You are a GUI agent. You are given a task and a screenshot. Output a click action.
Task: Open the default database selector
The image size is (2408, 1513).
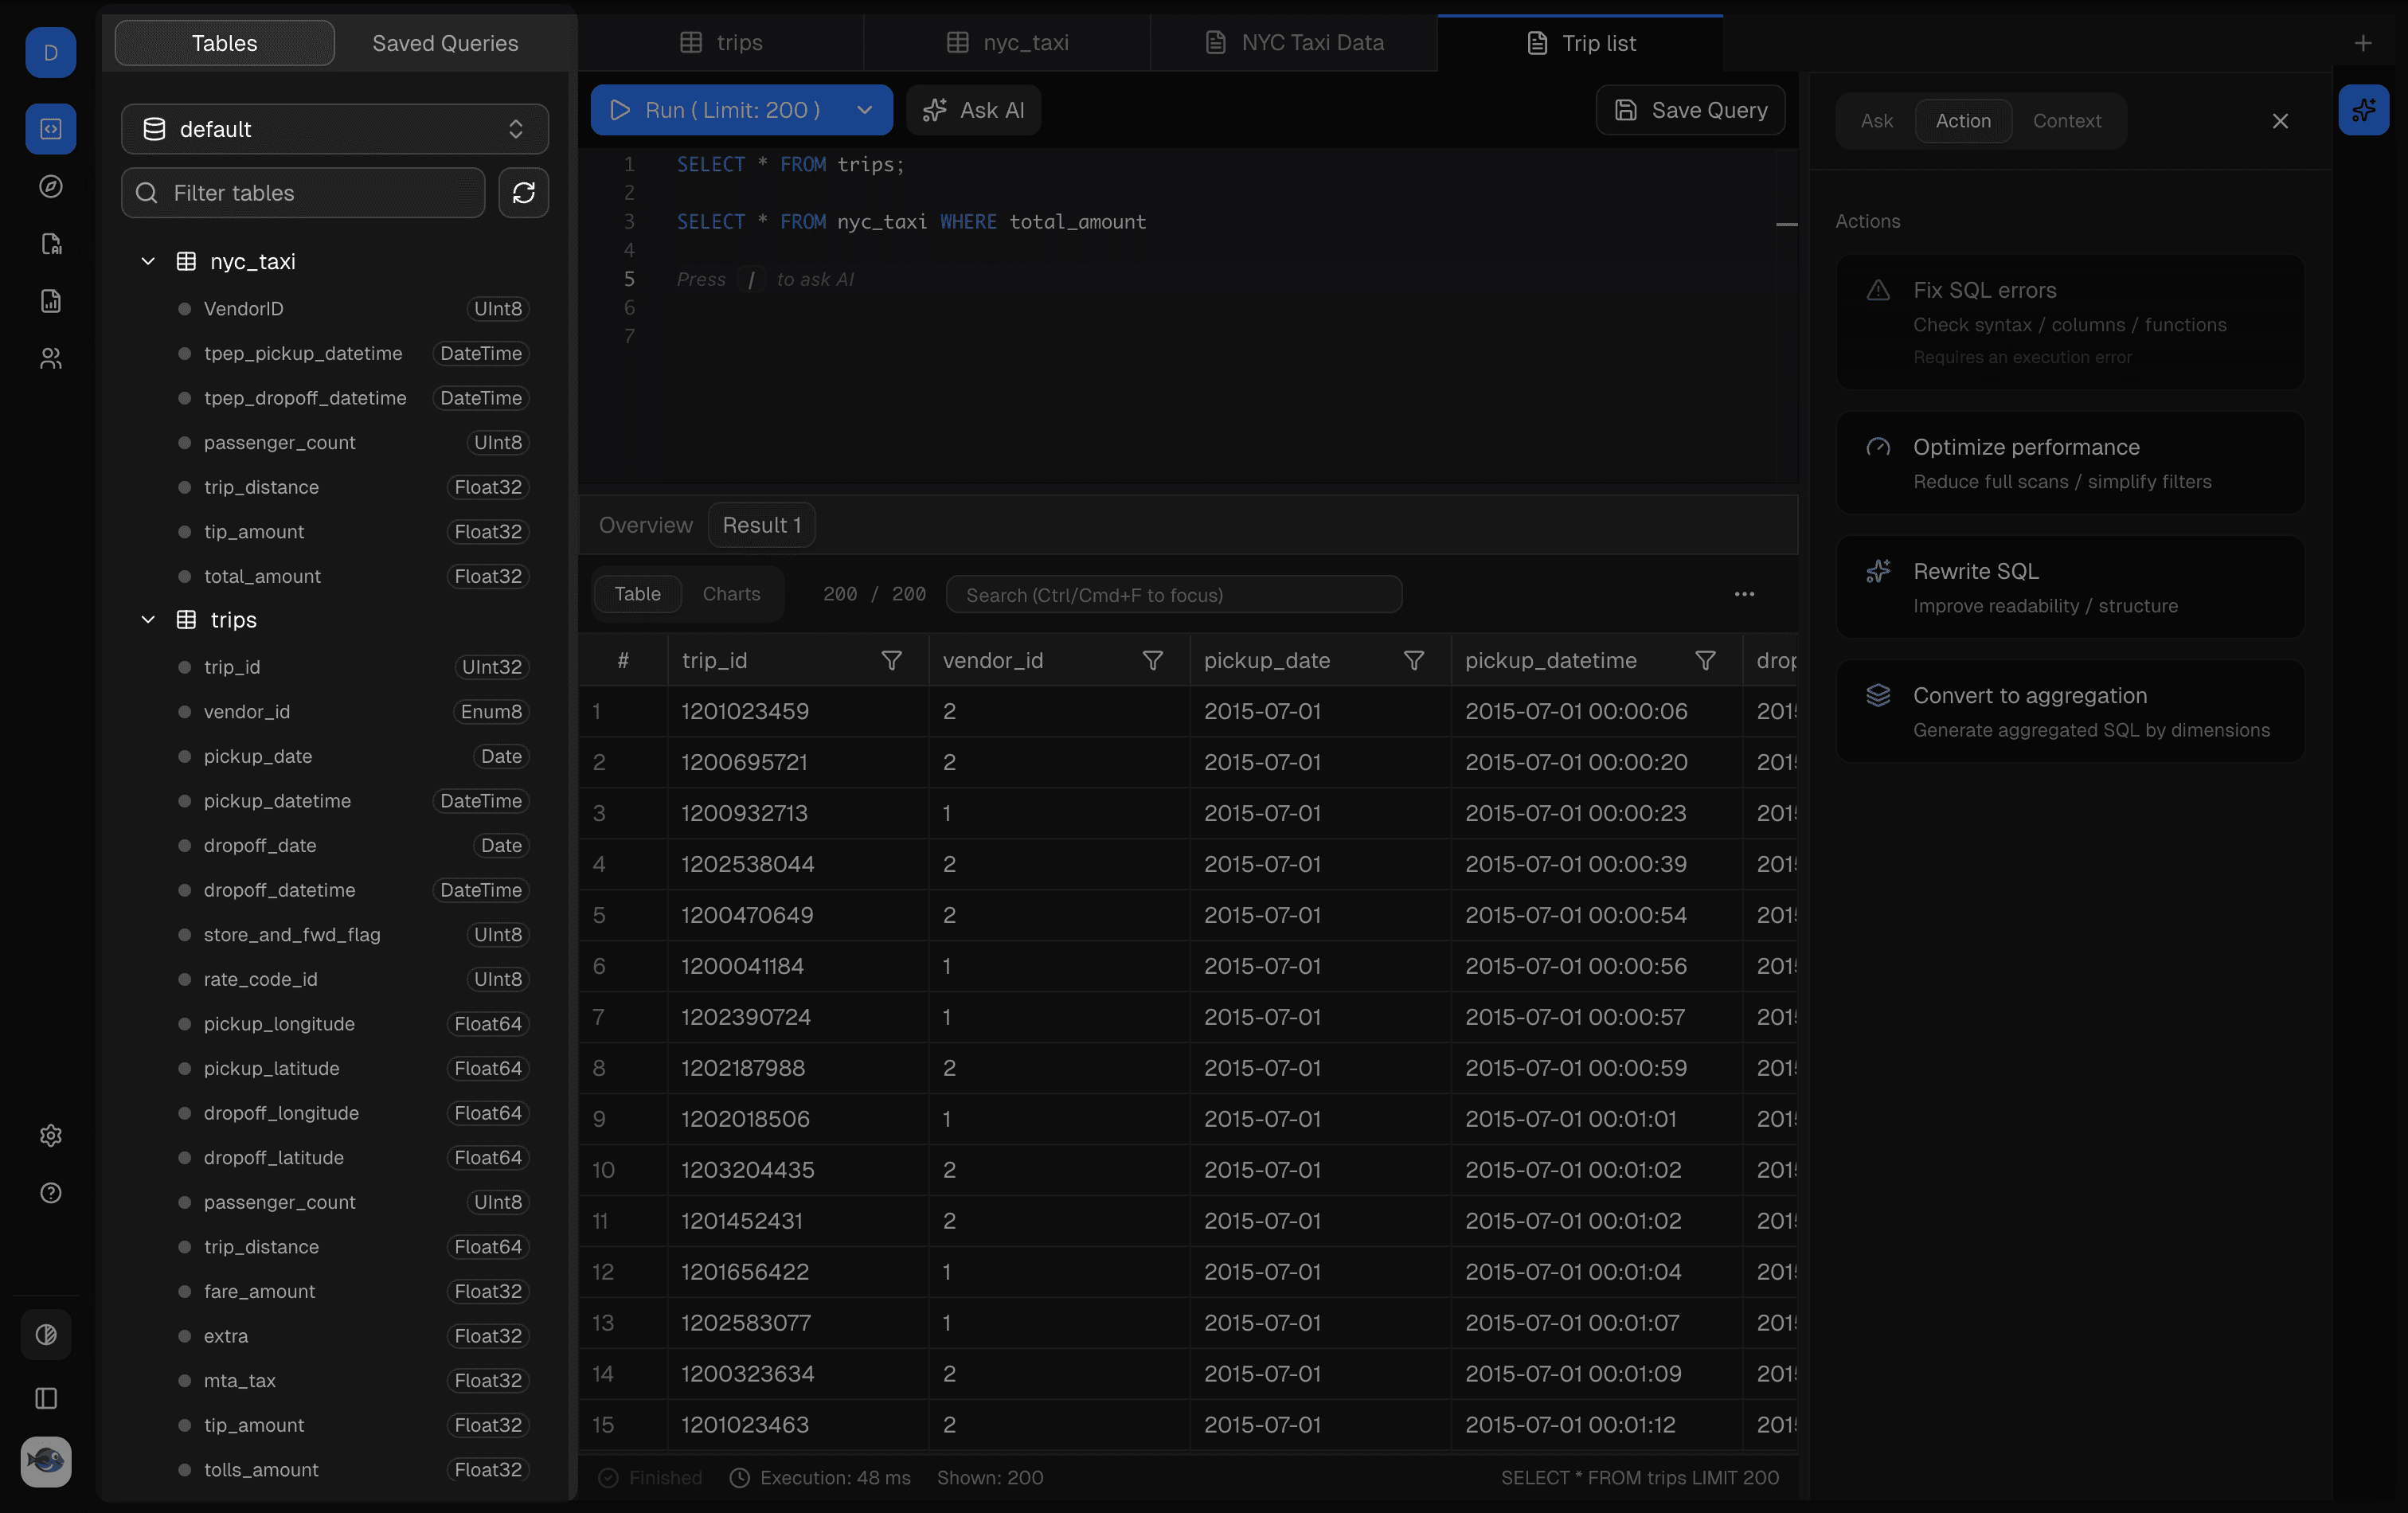pyautogui.click(x=335, y=129)
